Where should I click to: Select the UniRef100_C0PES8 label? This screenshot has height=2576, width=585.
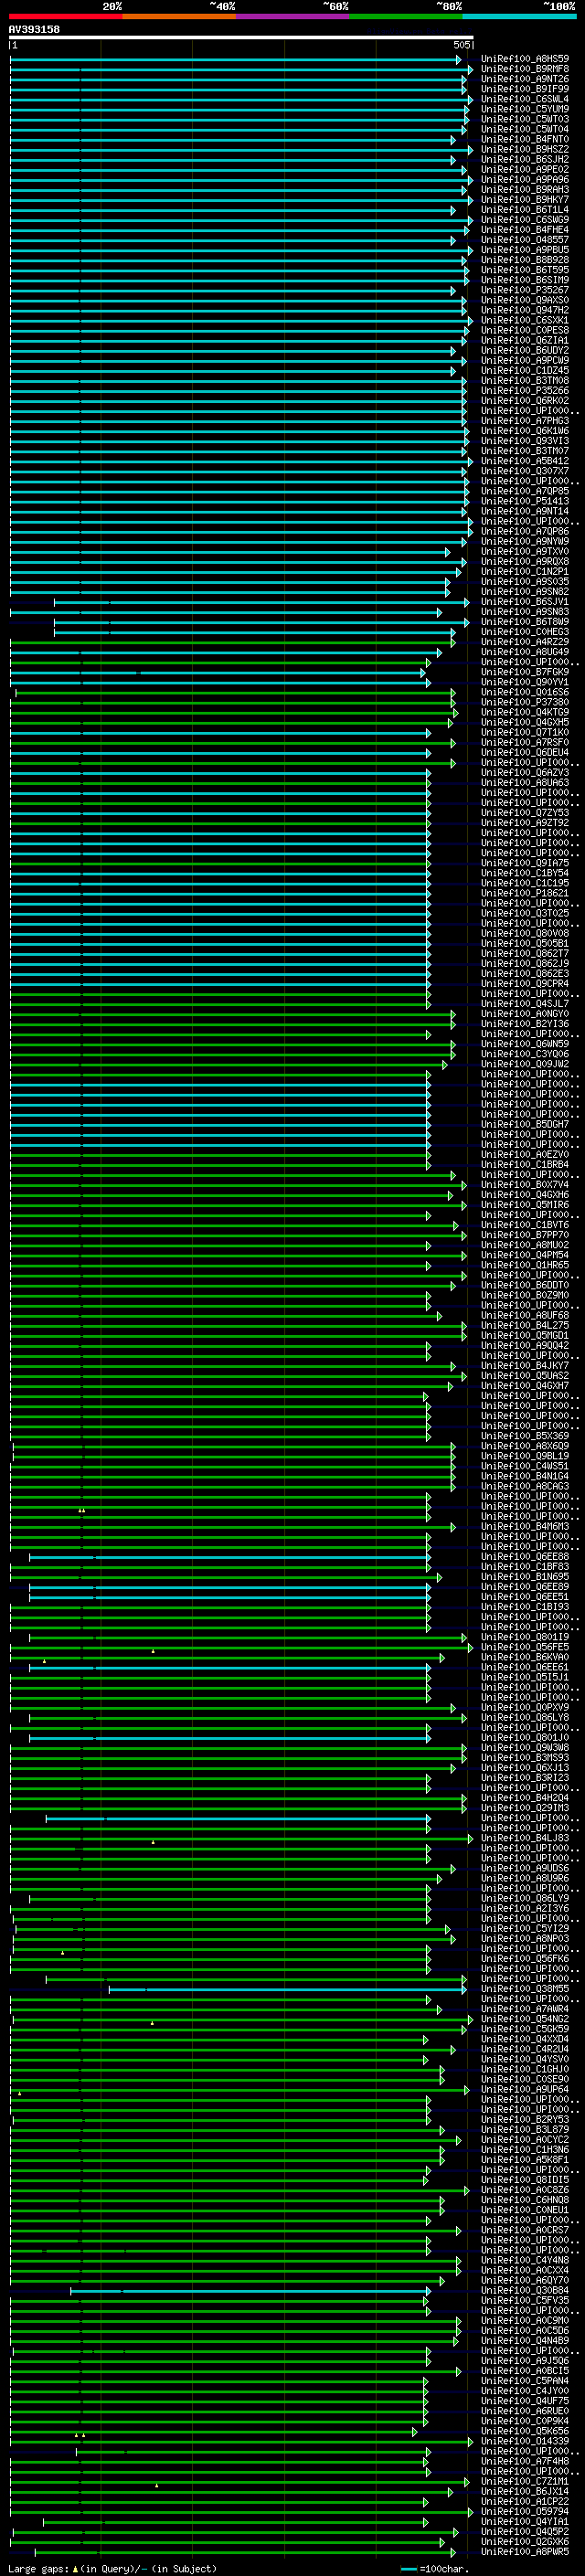[x=525, y=330]
